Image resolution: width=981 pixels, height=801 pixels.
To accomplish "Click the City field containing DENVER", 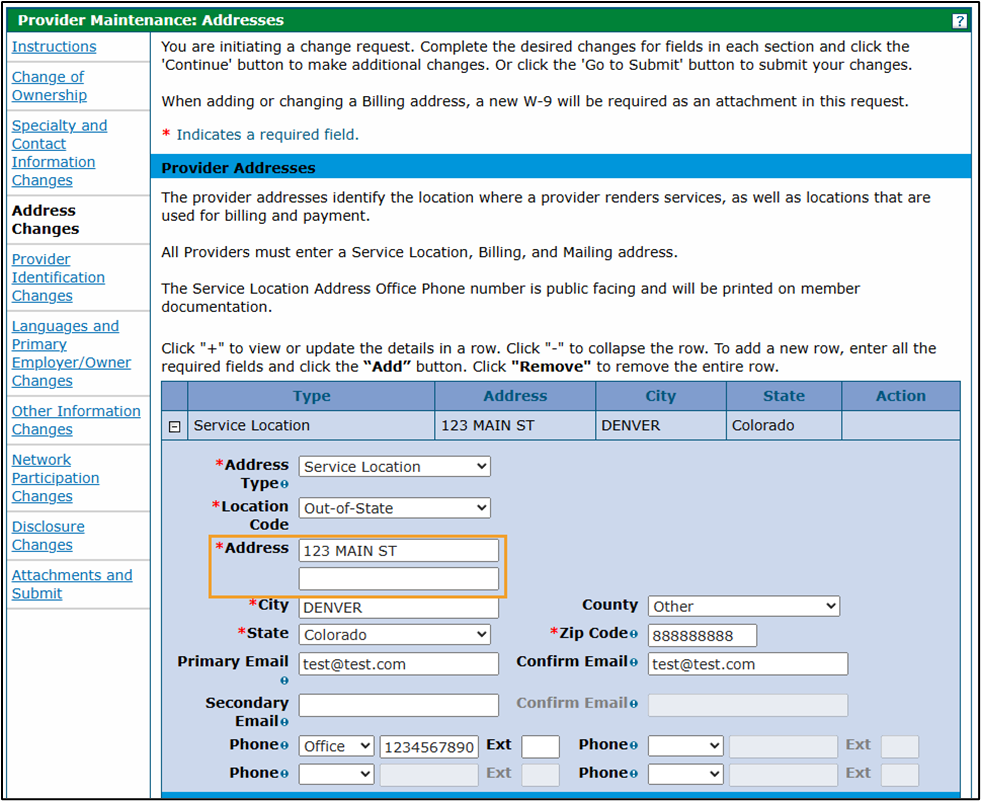I will click(398, 607).
